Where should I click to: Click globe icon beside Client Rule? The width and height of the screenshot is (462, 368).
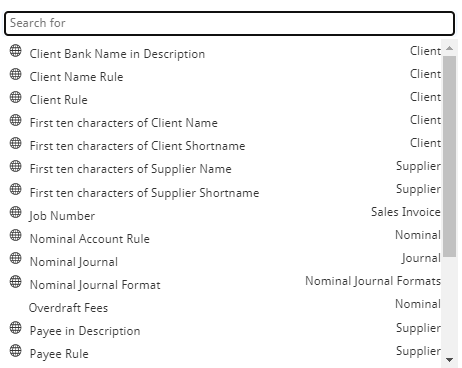click(15, 97)
